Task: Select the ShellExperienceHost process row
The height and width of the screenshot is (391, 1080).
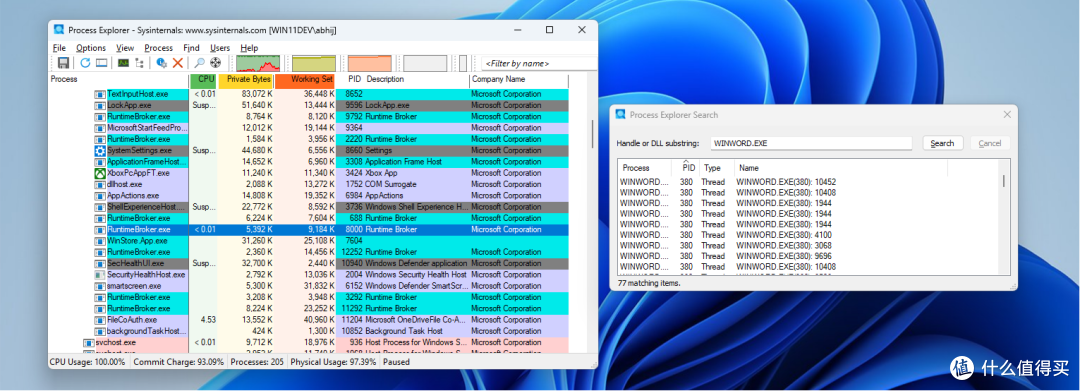Action: (310, 207)
